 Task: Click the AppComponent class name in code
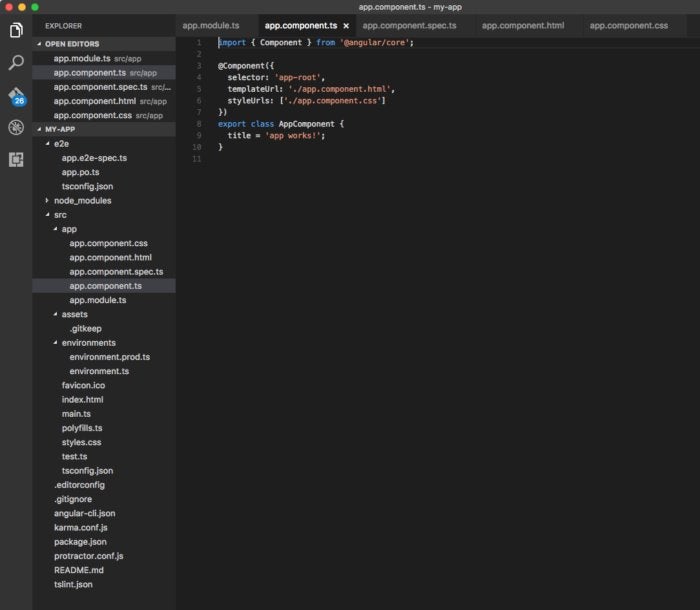(x=306, y=124)
